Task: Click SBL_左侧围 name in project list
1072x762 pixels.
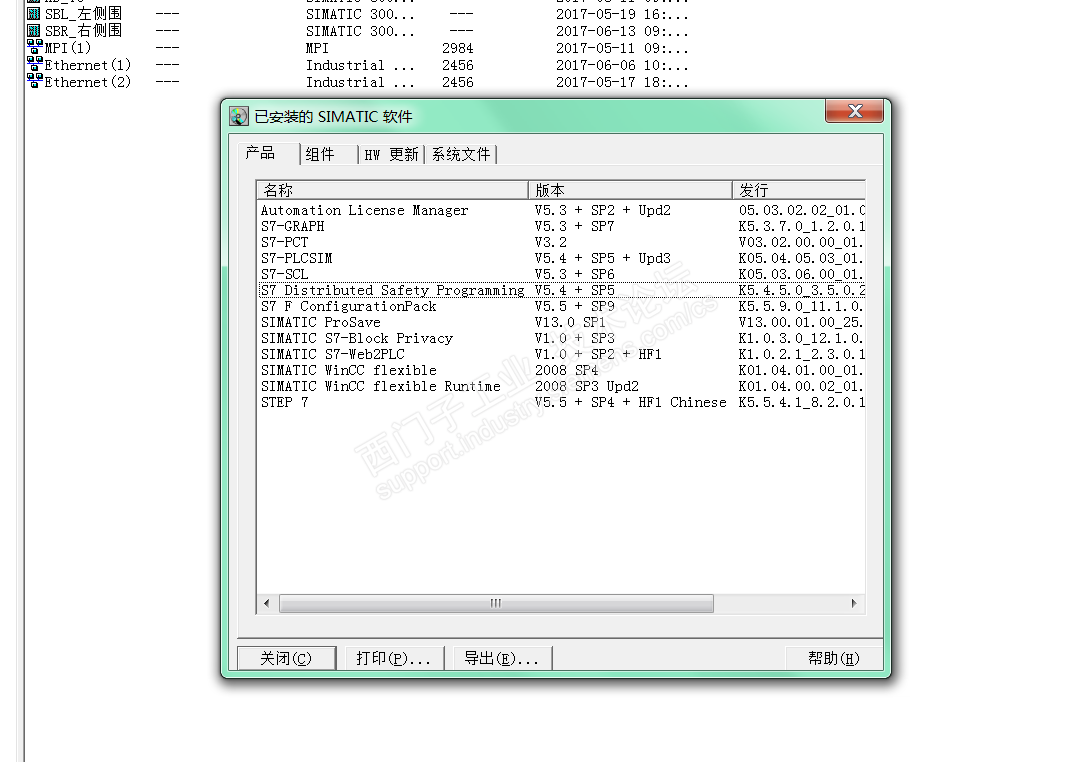Action: pyautogui.click(x=83, y=14)
